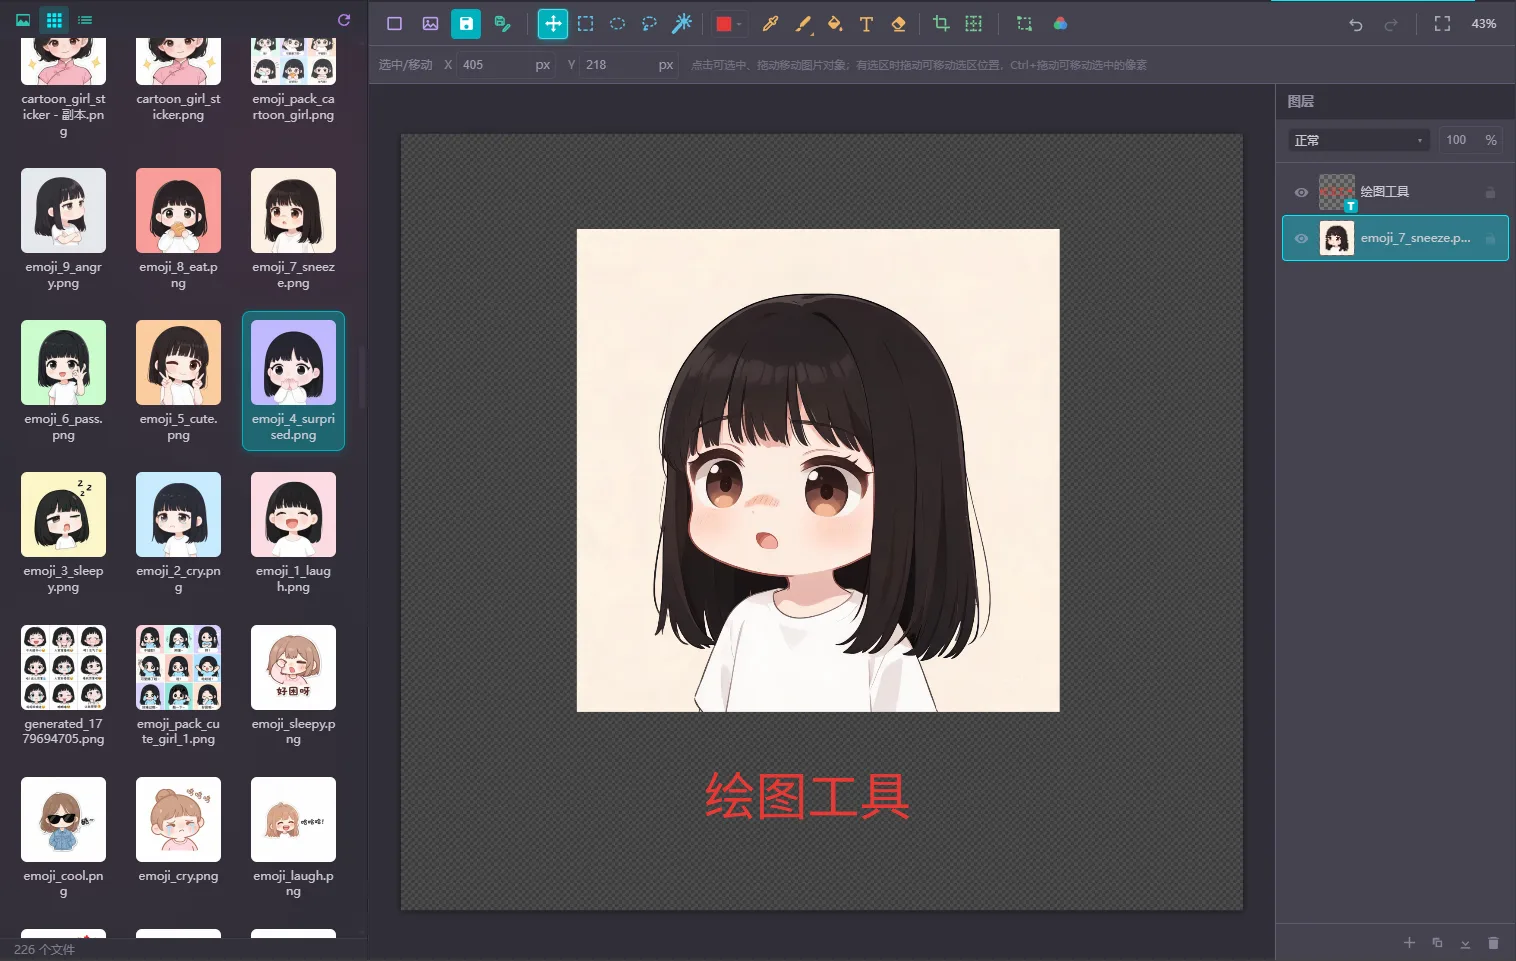Duplicate the selected layer
This screenshot has height=961, width=1516.
[1437, 943]
